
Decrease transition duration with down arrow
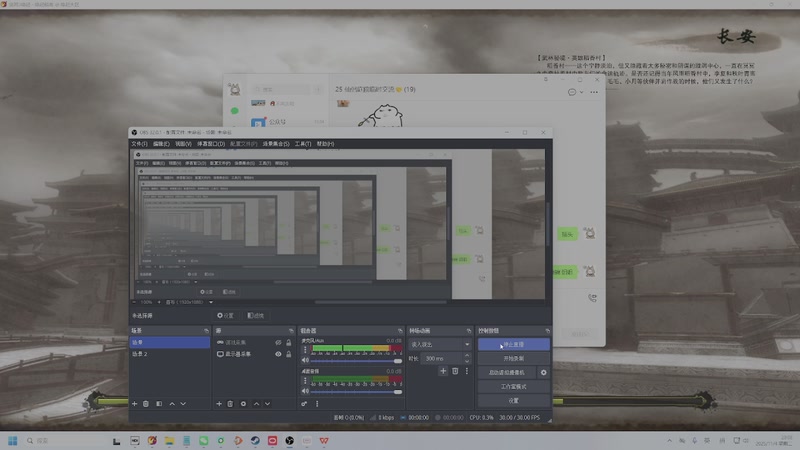(467, 361)
